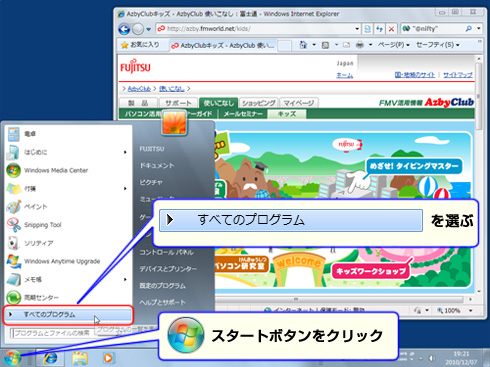The height and width of the screenshot is (367, 490).
Task: Click the IE compatibility view icon
Action: tap(367, 29)
